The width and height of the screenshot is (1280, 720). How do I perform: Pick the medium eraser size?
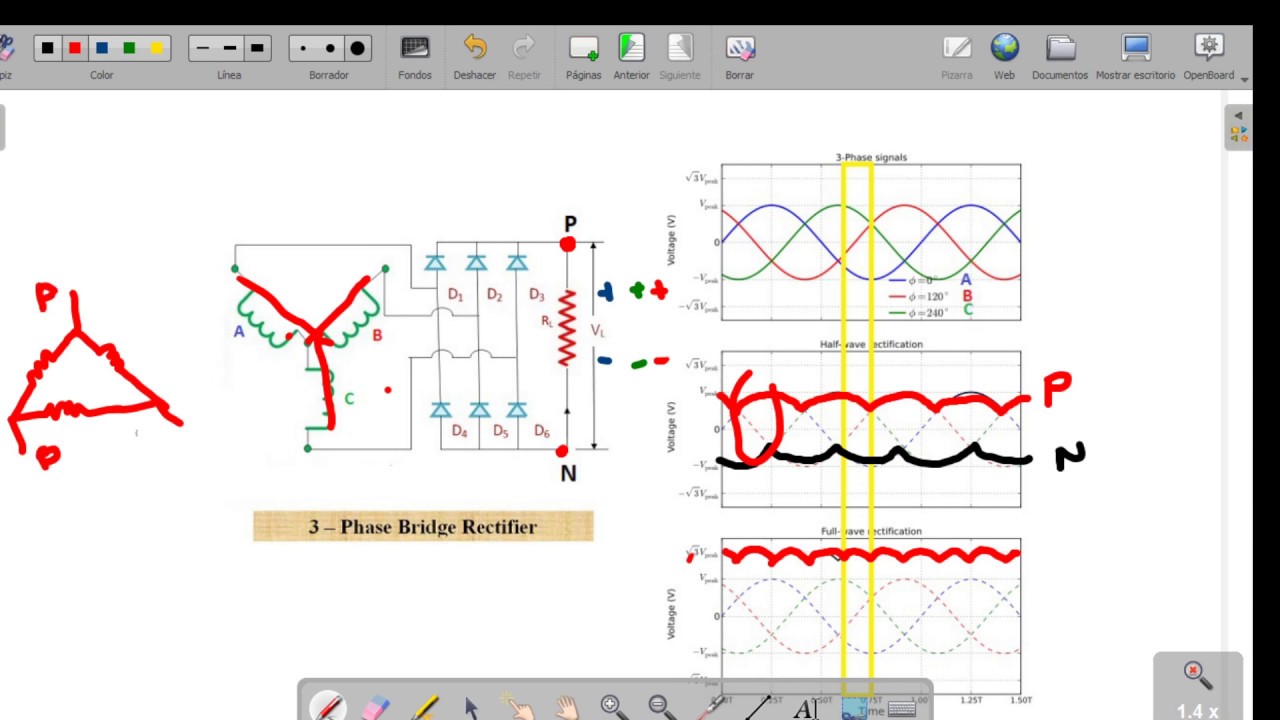point(330,48)
